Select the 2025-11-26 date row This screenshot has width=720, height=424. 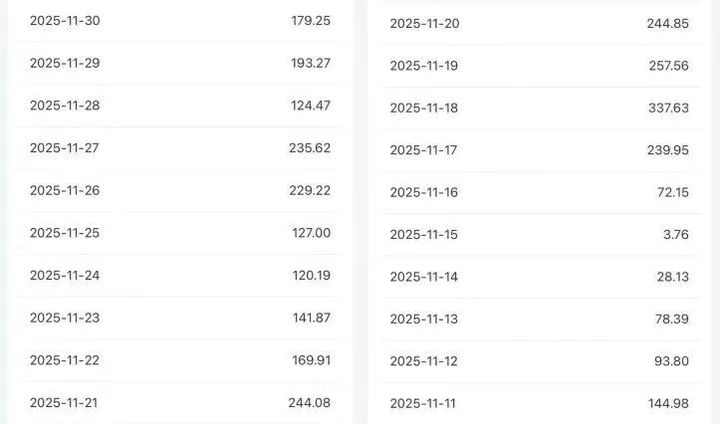coord(65,191)
